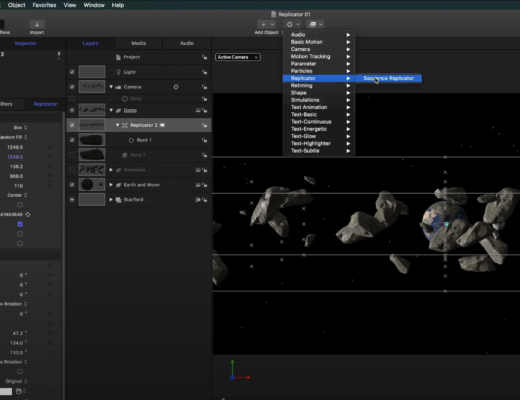Open the Active Camera dropdown
520x400 pixels.
pos(238,57)
